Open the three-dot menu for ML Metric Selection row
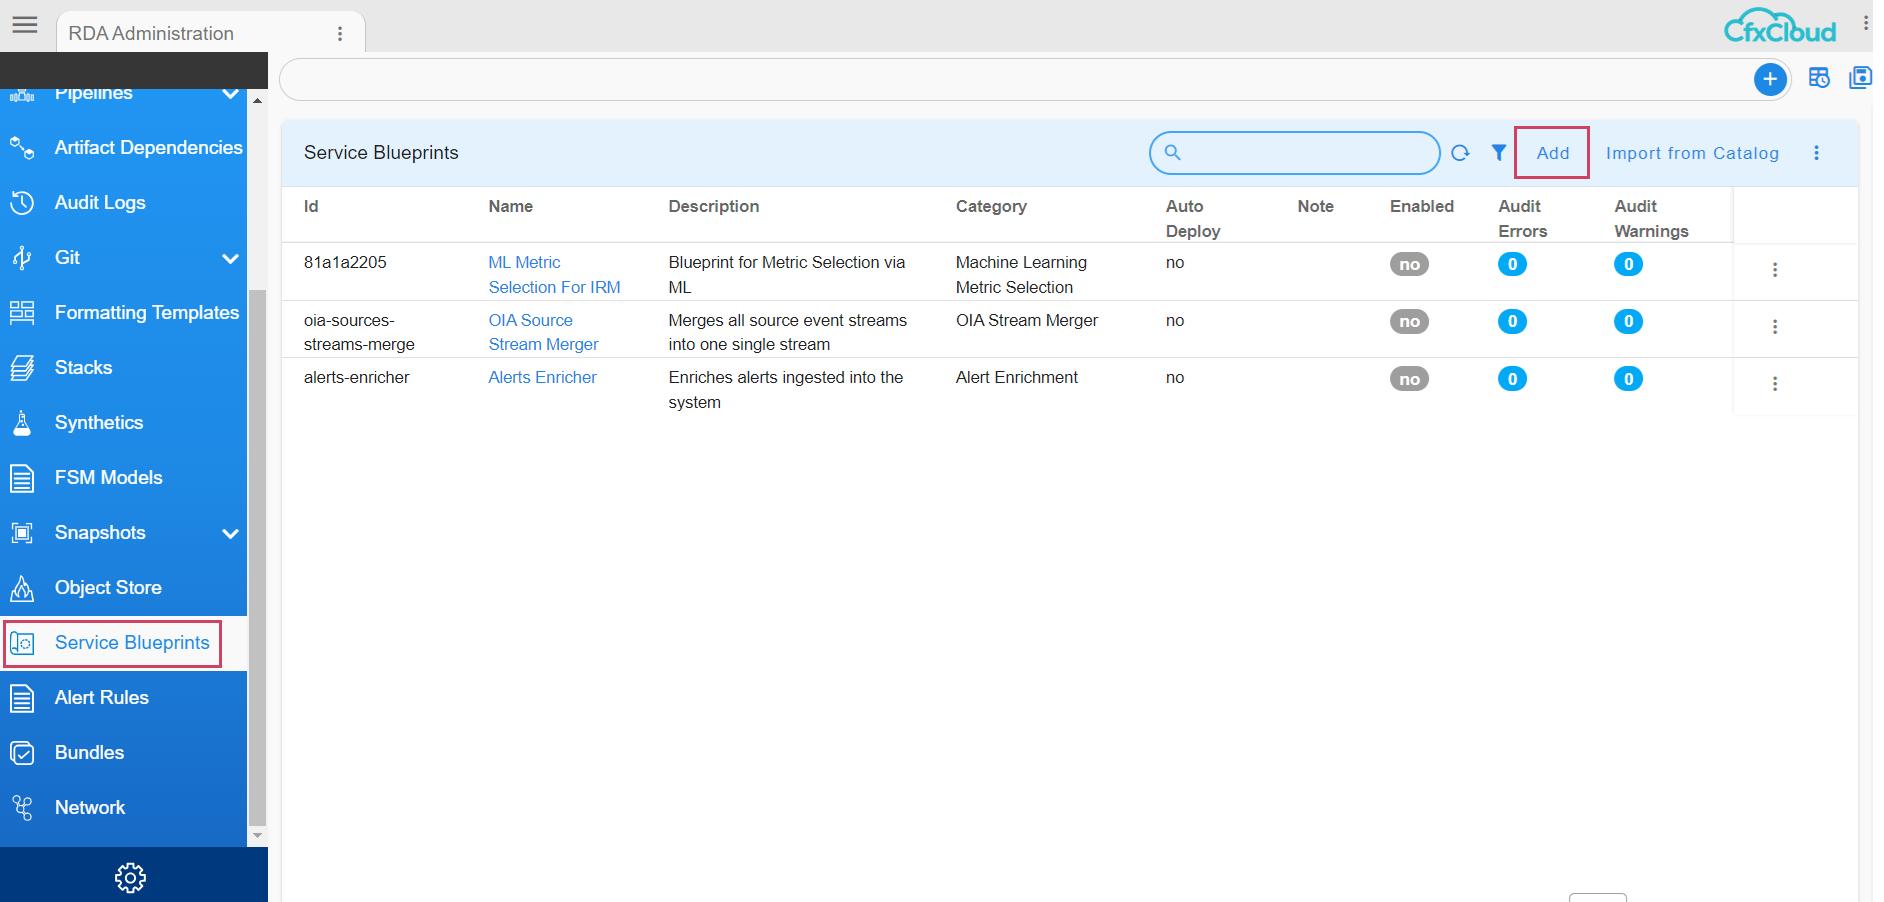This screenshot has height=902, width=1884. click(x=1775, y=270)
